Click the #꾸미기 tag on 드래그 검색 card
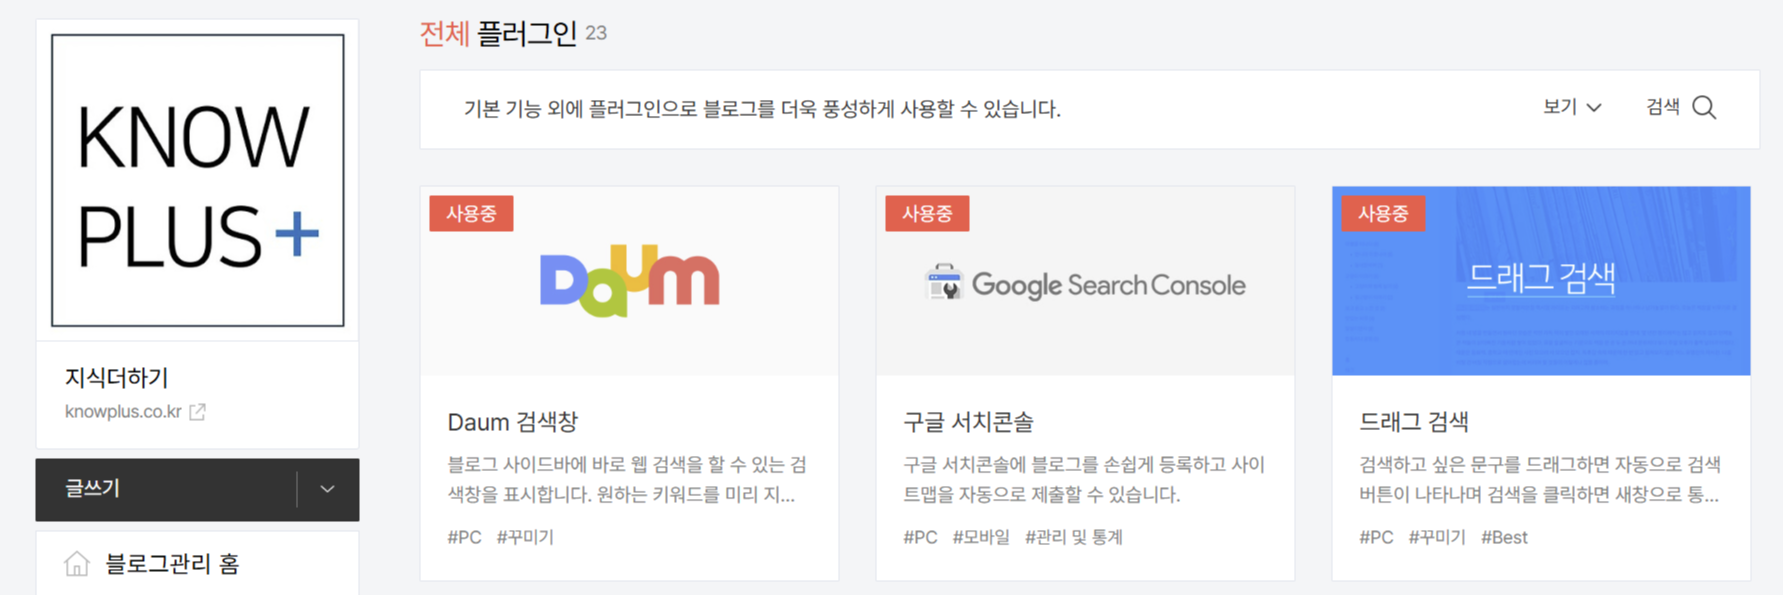Screen dimensions: 1783x595 tap(1437, 537)
